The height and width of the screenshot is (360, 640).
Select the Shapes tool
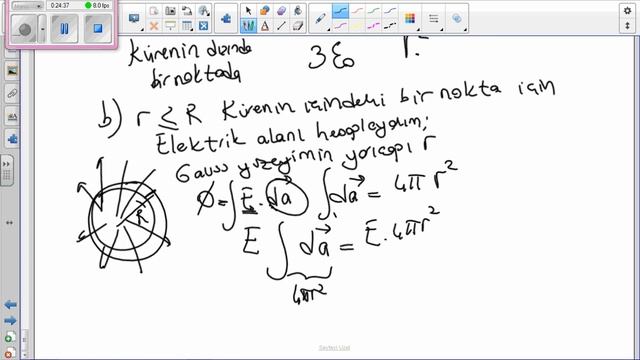265,11
